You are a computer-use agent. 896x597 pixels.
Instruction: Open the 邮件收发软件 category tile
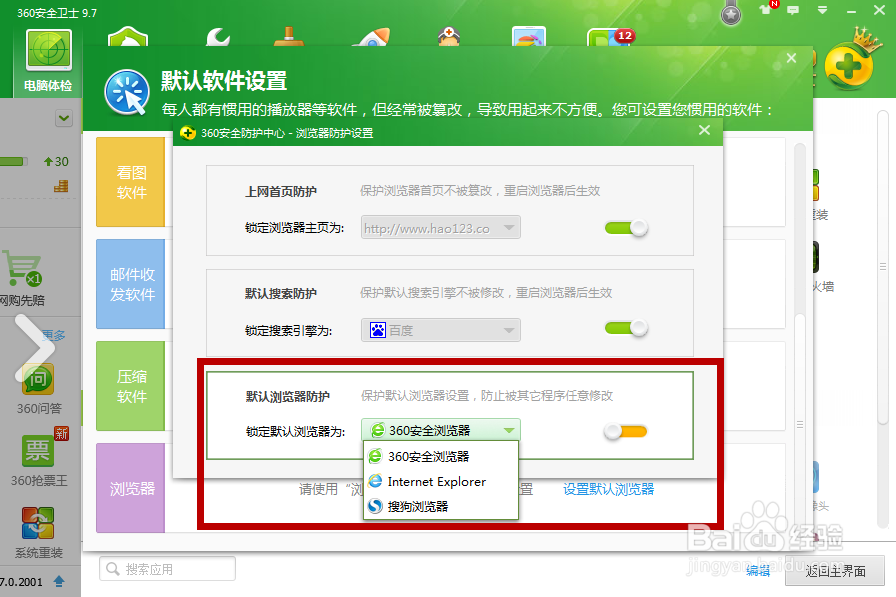131,284
